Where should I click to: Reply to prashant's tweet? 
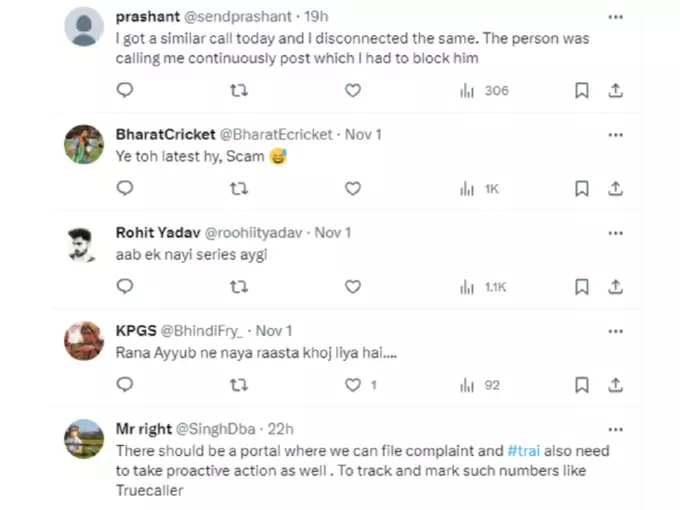click(125, 90)
